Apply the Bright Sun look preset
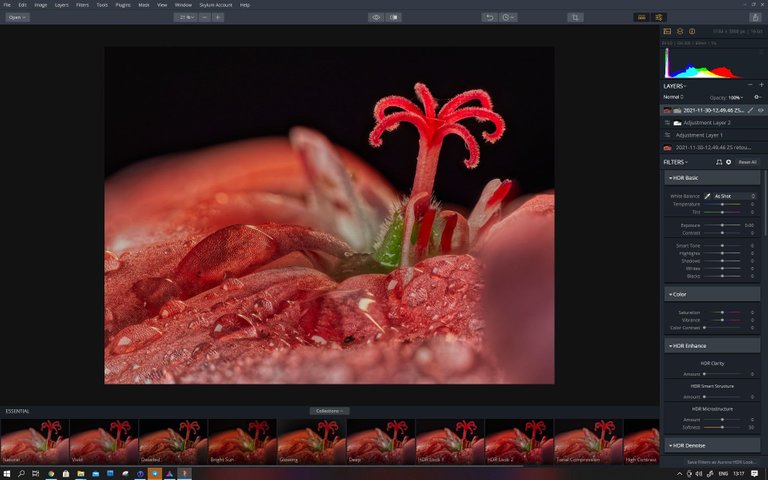The height and width of the screenshot is (480, 768). [x=242, y=441]
